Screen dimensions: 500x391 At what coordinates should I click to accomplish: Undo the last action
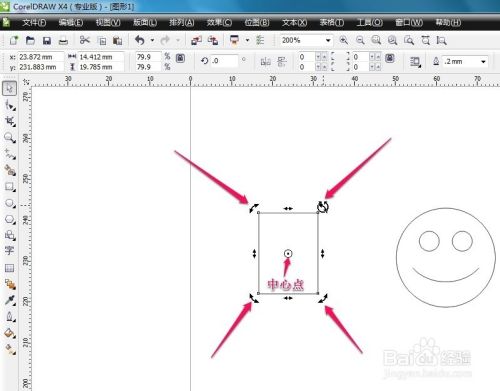point(140,40)
